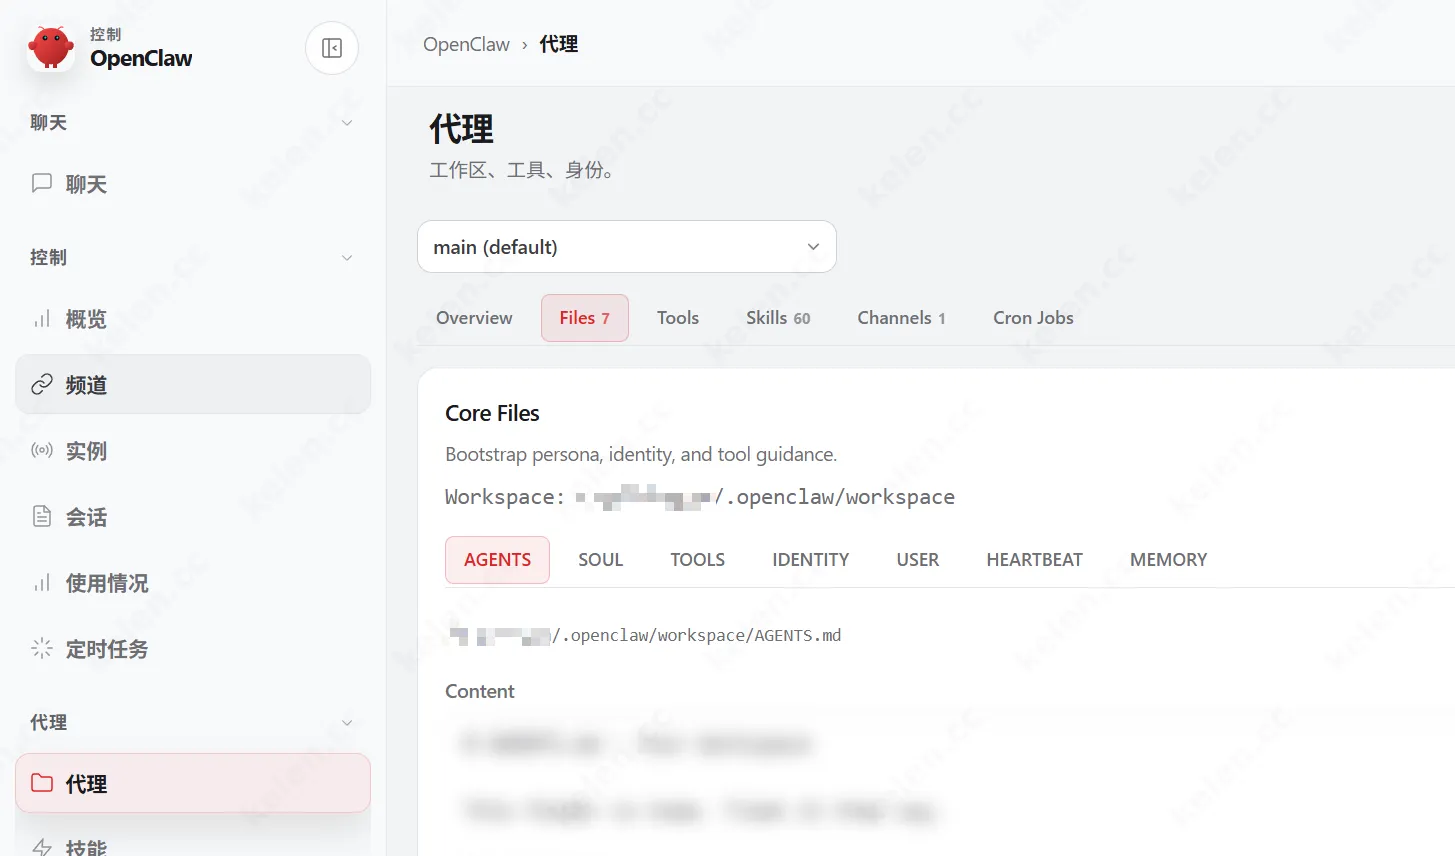Switch to the Skills tab
The width and height of the screenshot is (1455, 856).
[x=778, y=317]
